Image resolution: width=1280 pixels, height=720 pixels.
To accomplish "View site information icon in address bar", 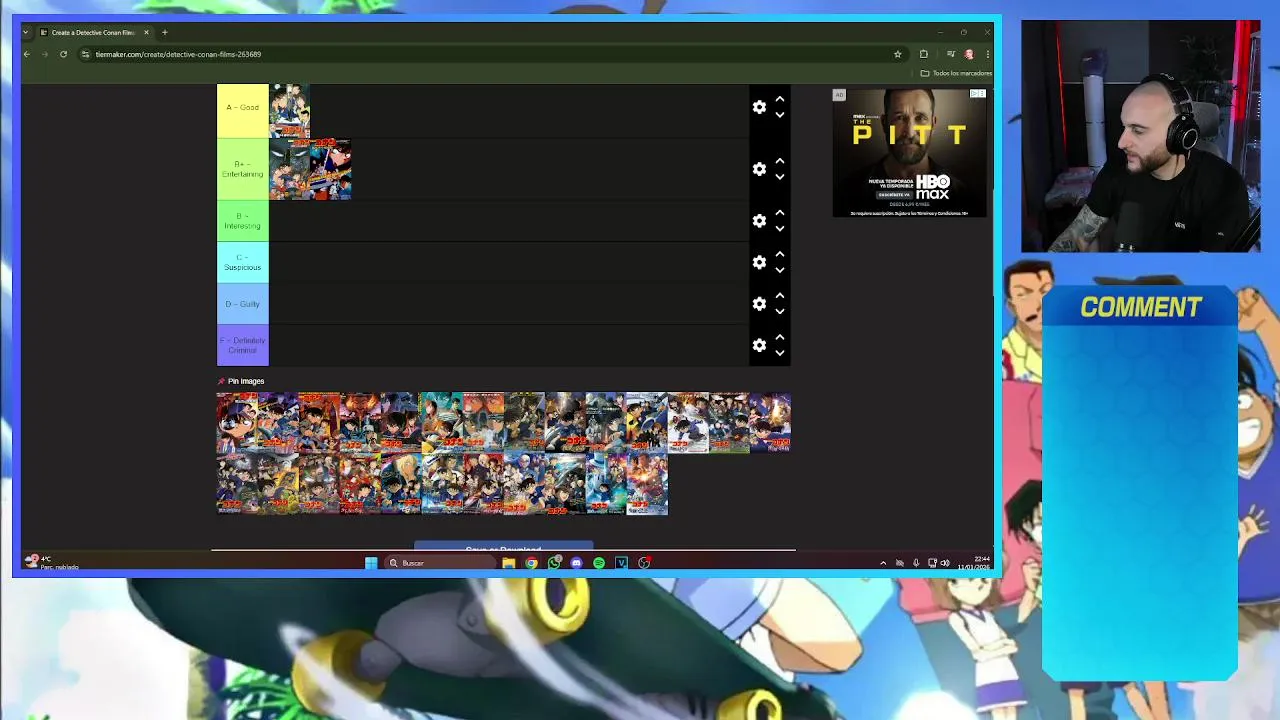I will click(85, 54).
